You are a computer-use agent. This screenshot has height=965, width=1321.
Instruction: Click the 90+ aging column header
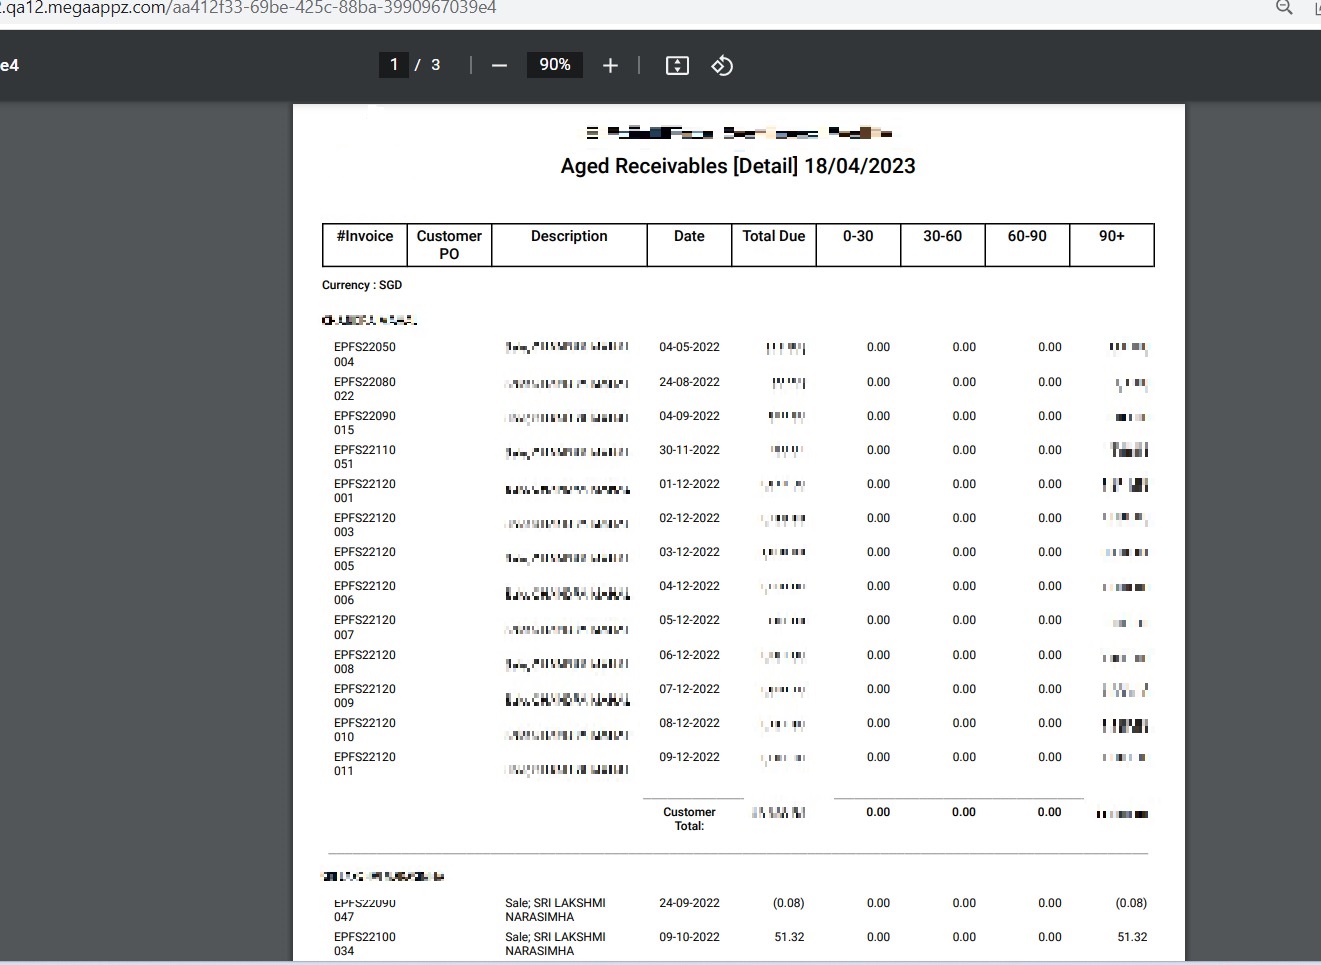click(1111, 237)
